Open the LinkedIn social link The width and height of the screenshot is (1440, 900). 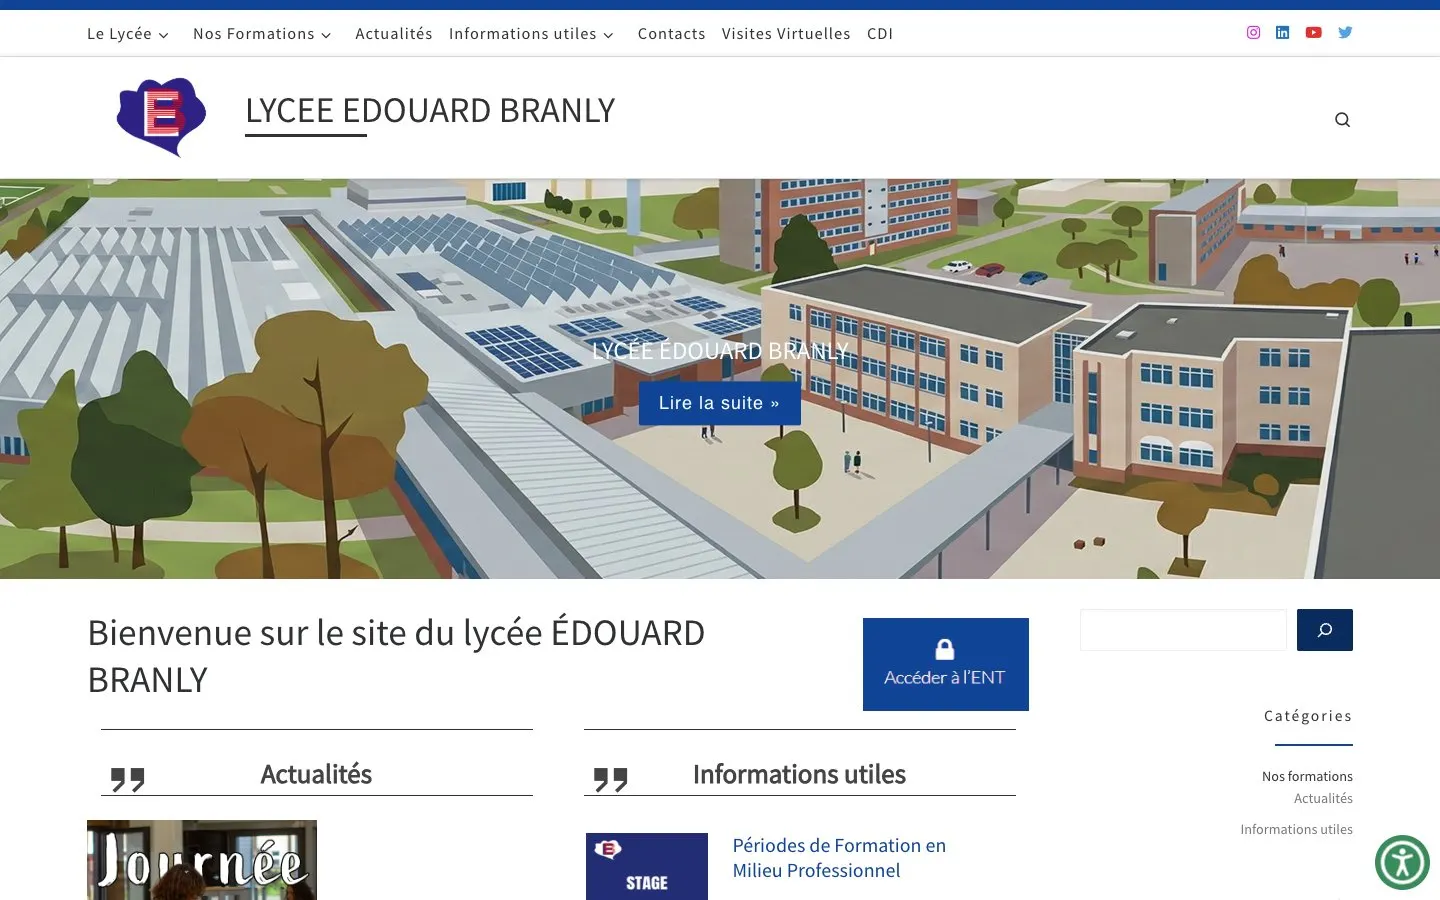[1283, 32]
